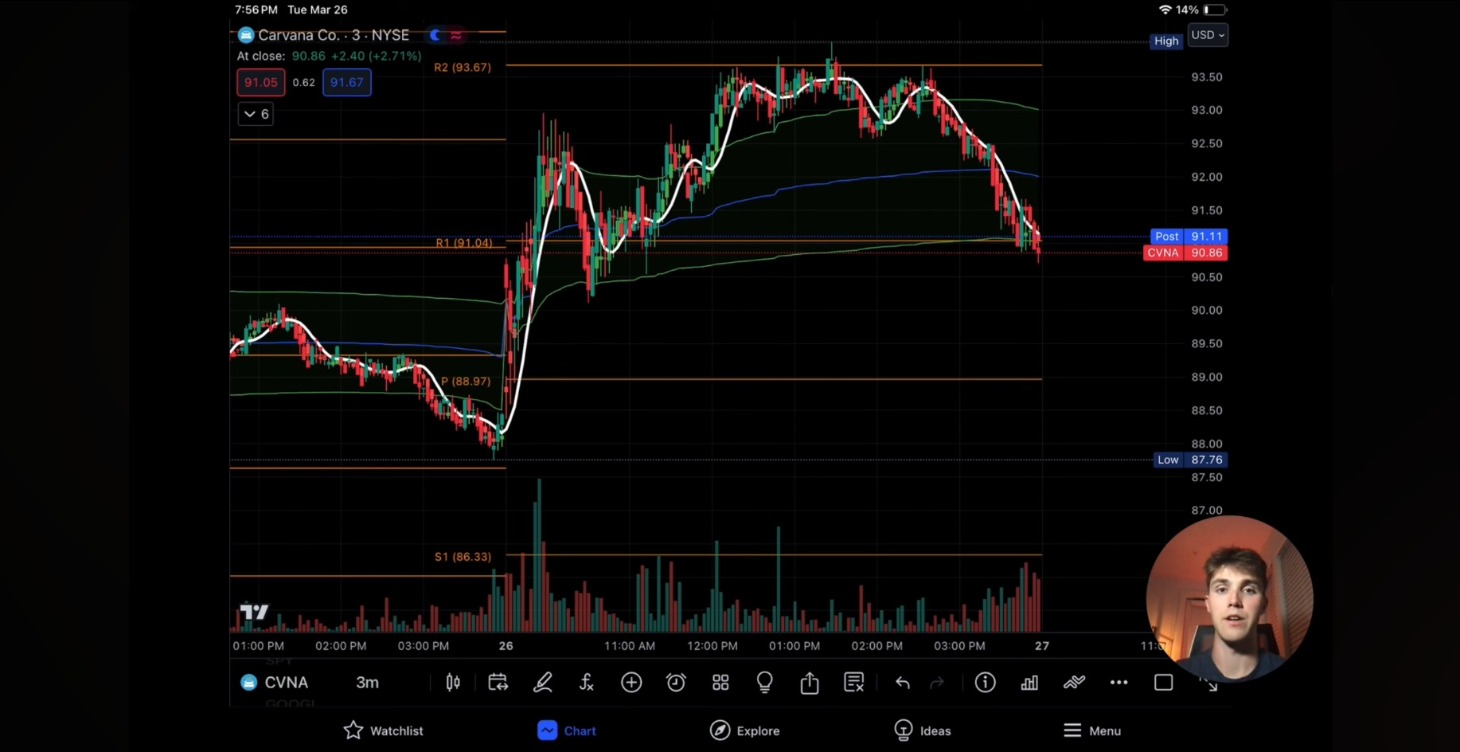Tap the At close 90.86 +2.40 text
The image size is (1460, 752).
click(x=329, y=56)
